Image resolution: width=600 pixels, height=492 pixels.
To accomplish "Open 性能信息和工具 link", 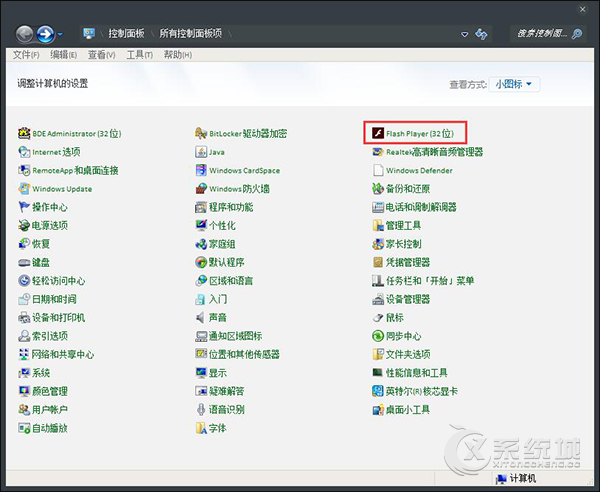I will pos(417,373).
